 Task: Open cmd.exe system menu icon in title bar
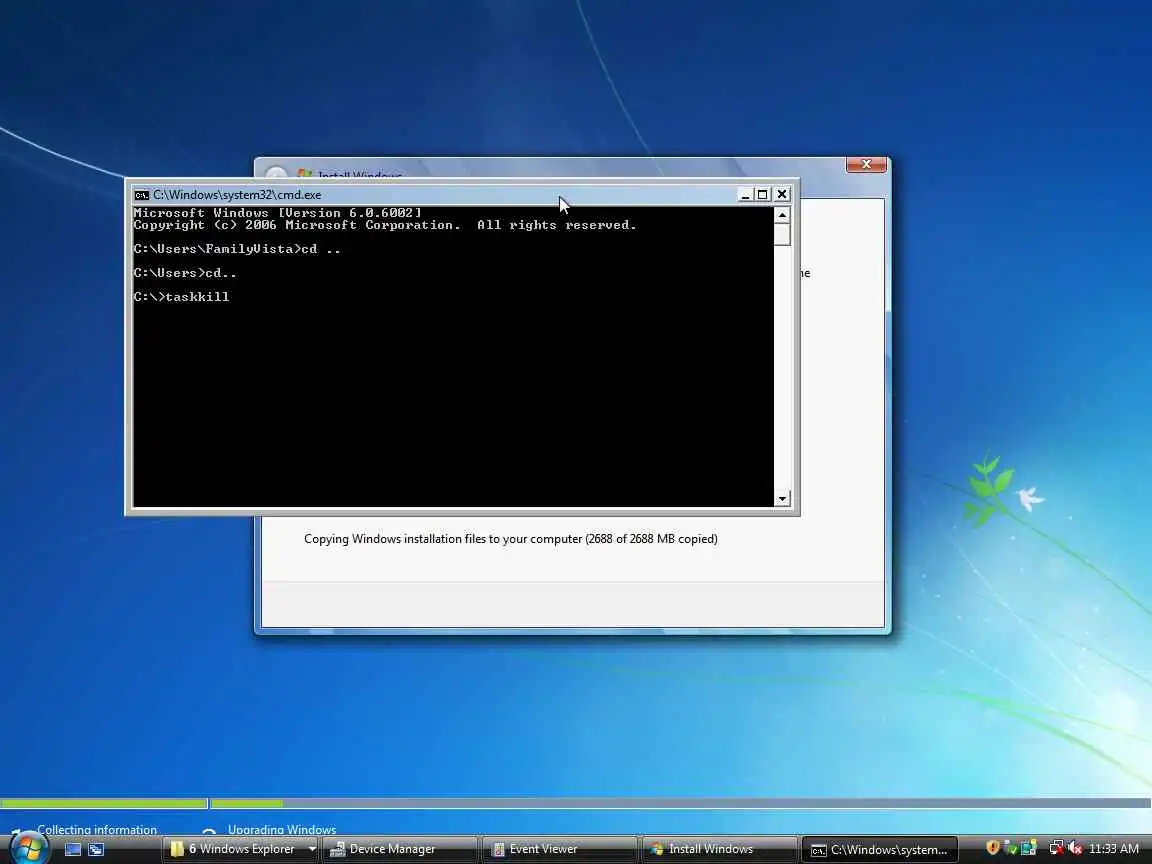(x=141, y=195)
